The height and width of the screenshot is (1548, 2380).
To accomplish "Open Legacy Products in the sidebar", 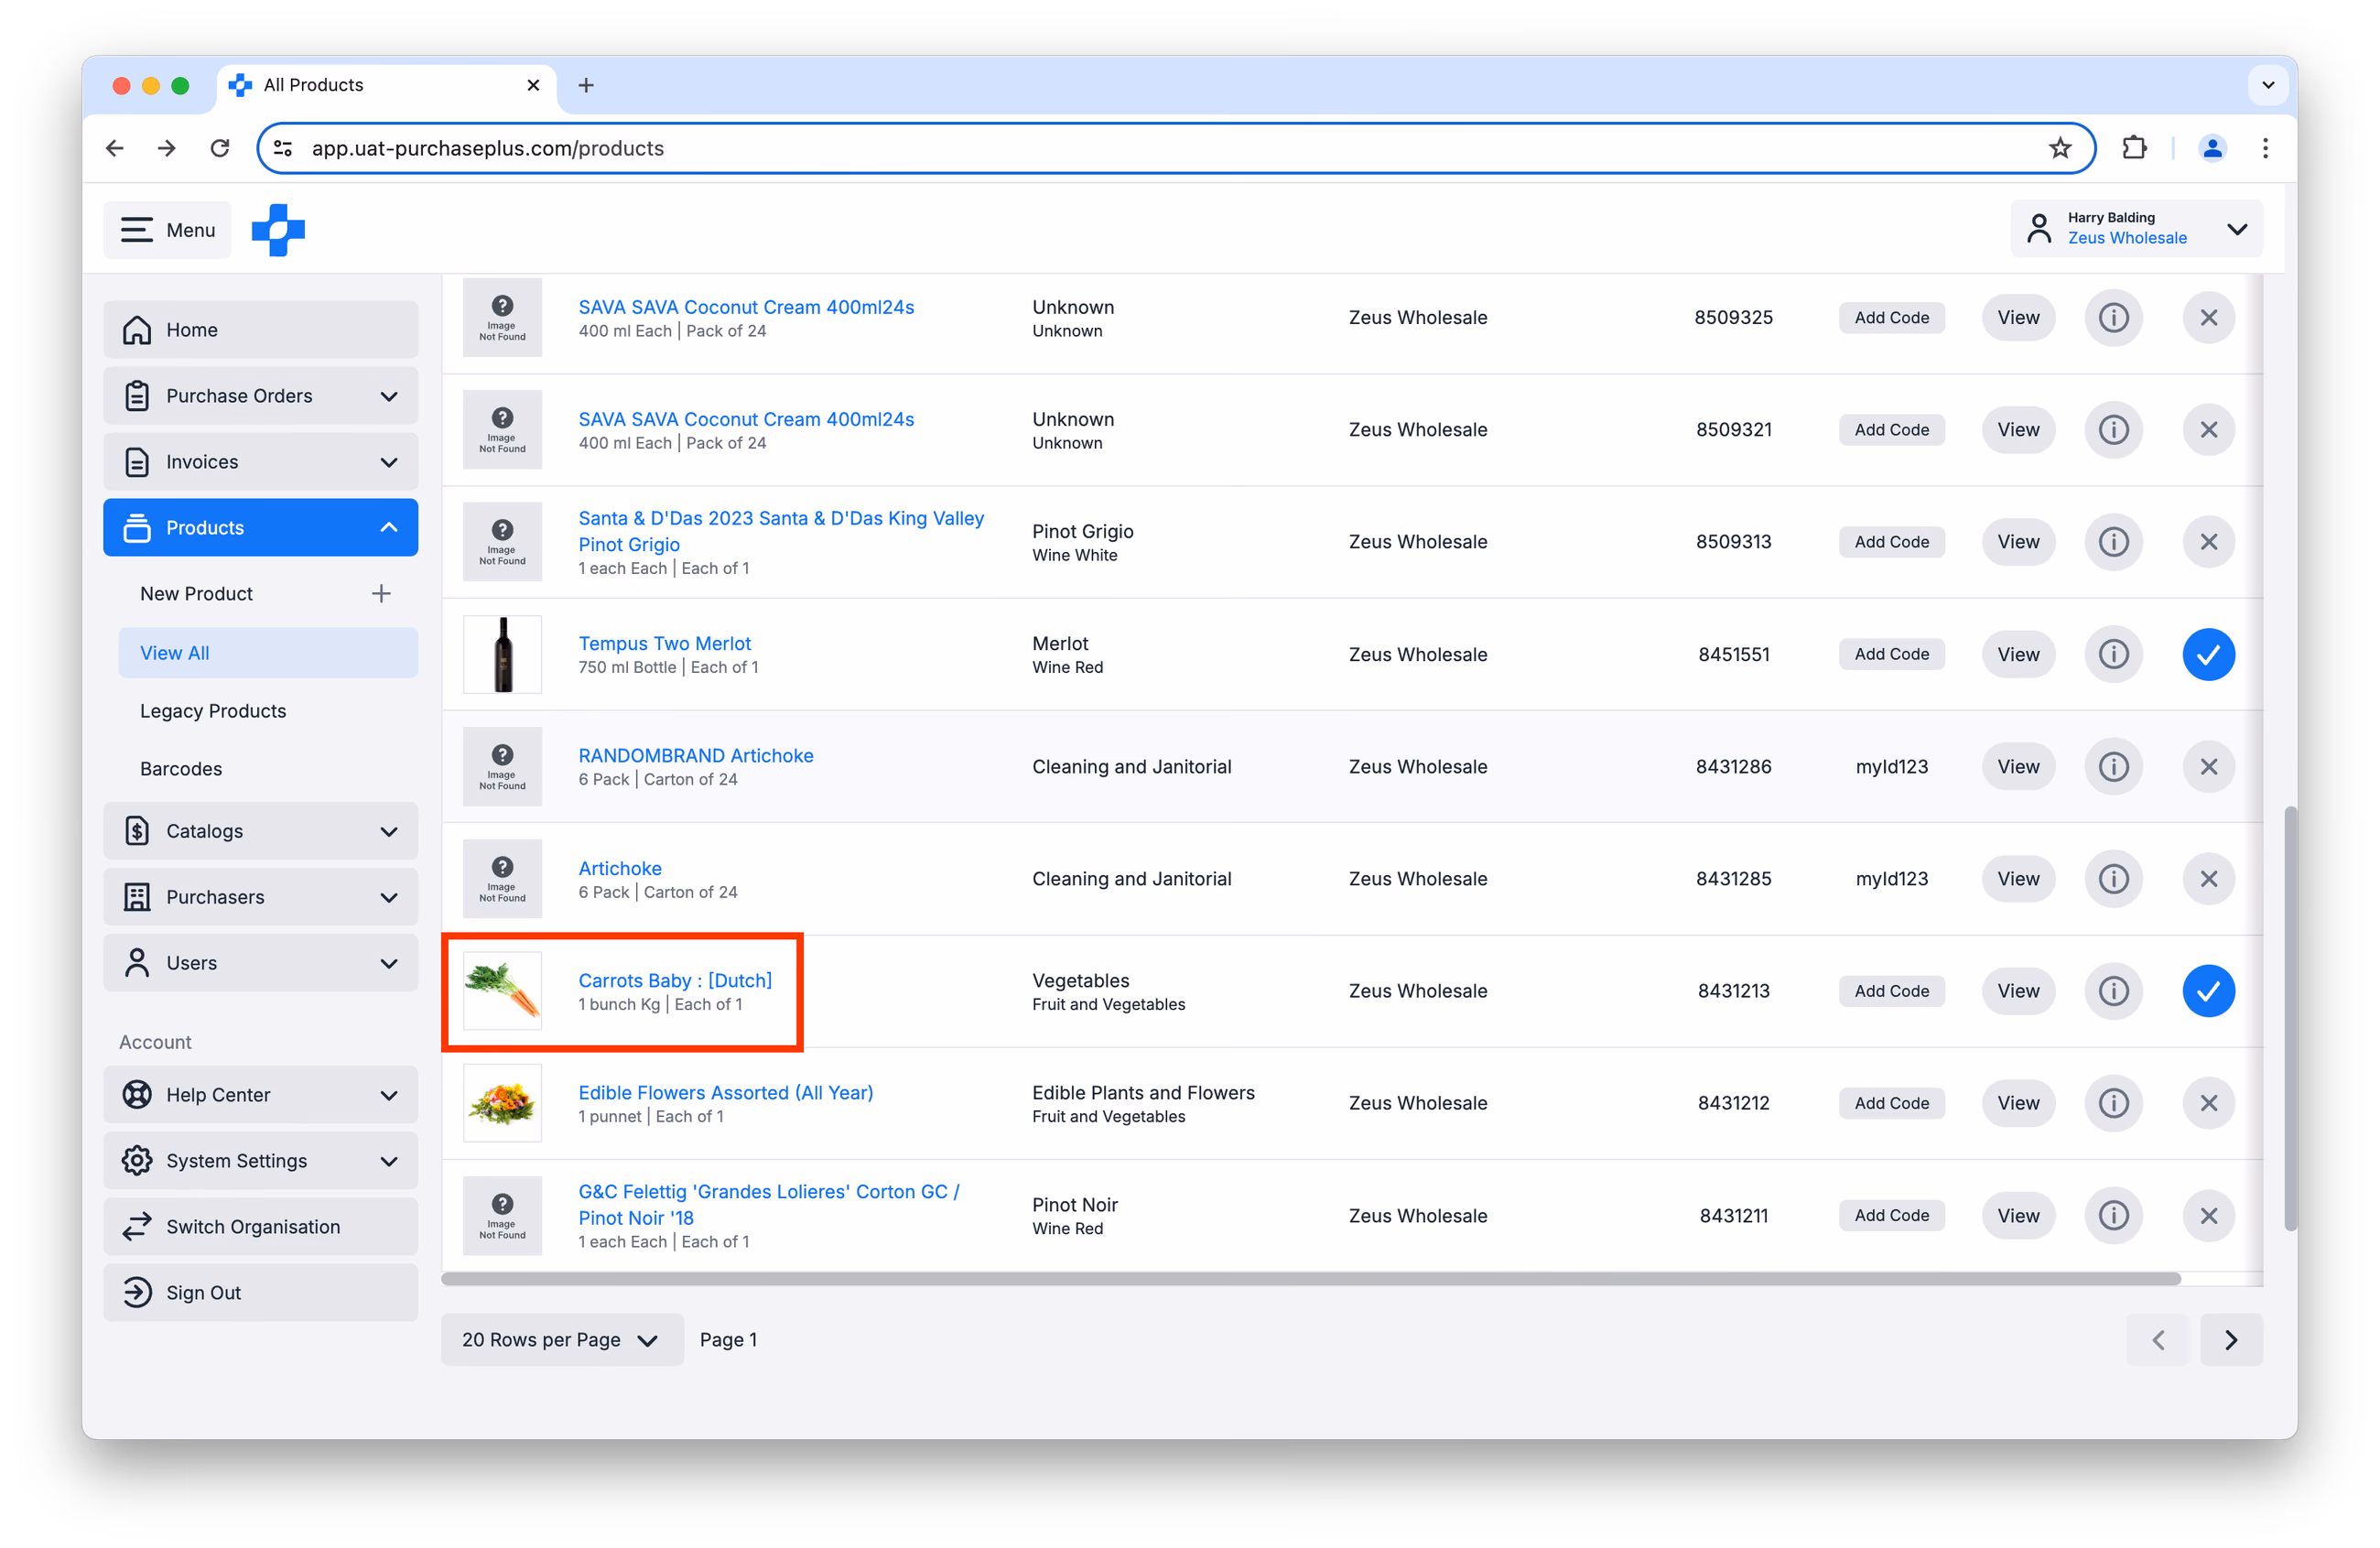I will point(213,711).
